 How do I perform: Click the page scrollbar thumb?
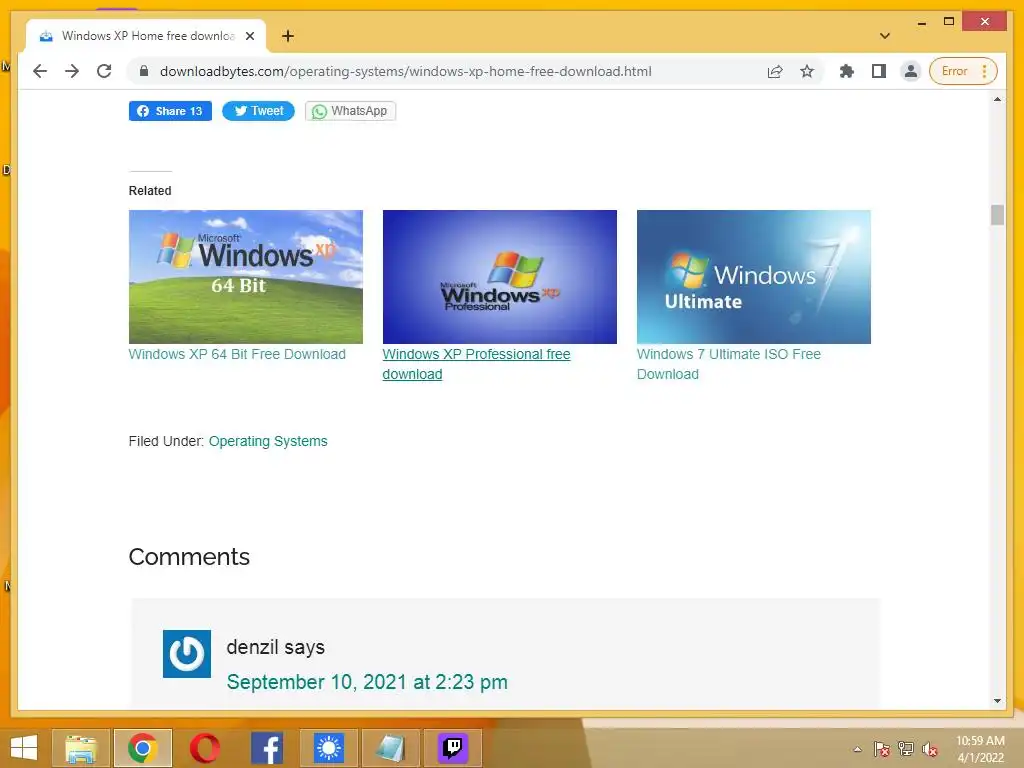[x=997, y=215]
